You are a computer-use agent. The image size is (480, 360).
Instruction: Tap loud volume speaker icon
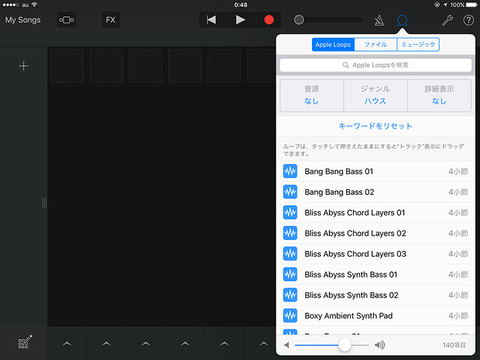click(x=380, y=345)
